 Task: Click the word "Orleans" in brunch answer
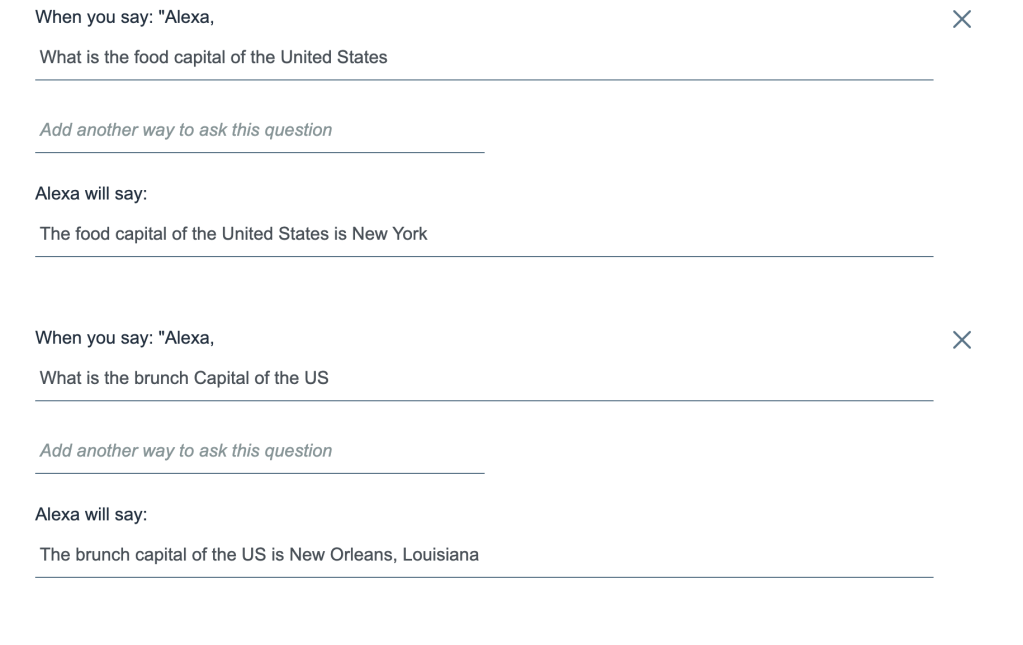pyautogui.click(x=364, y=555)
